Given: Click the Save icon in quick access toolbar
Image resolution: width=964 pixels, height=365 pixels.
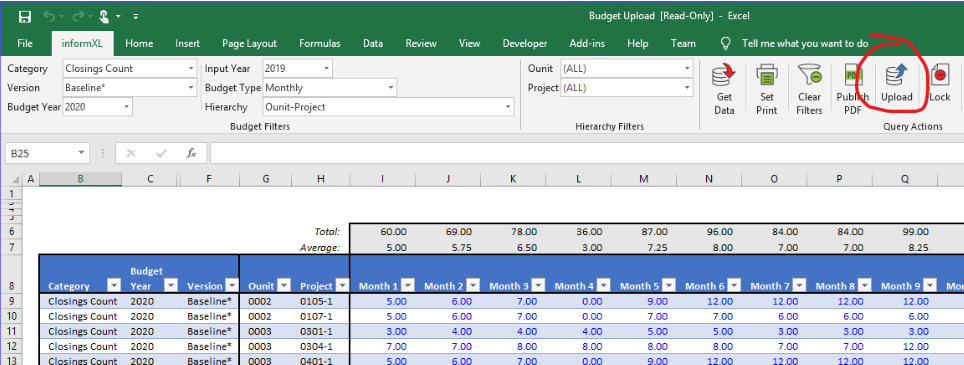Looking at the screenshot, I should tap(25, 17).
